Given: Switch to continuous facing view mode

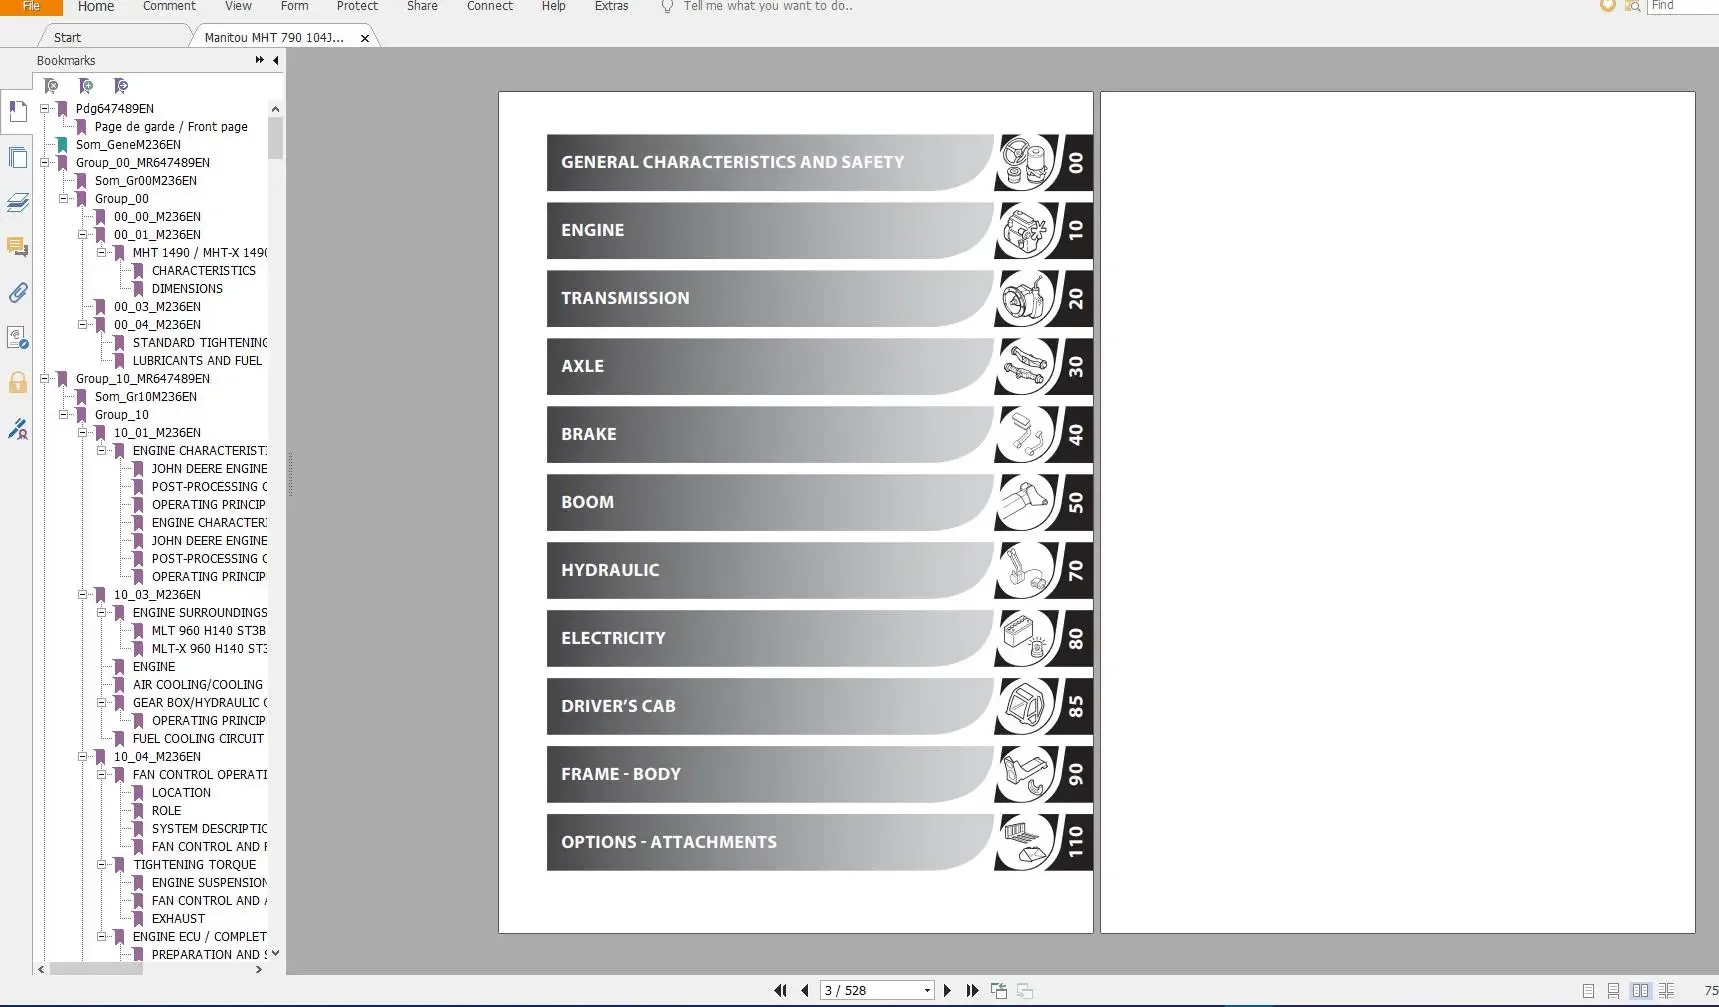Looking at the screenshot, I should coord(1666,990).
